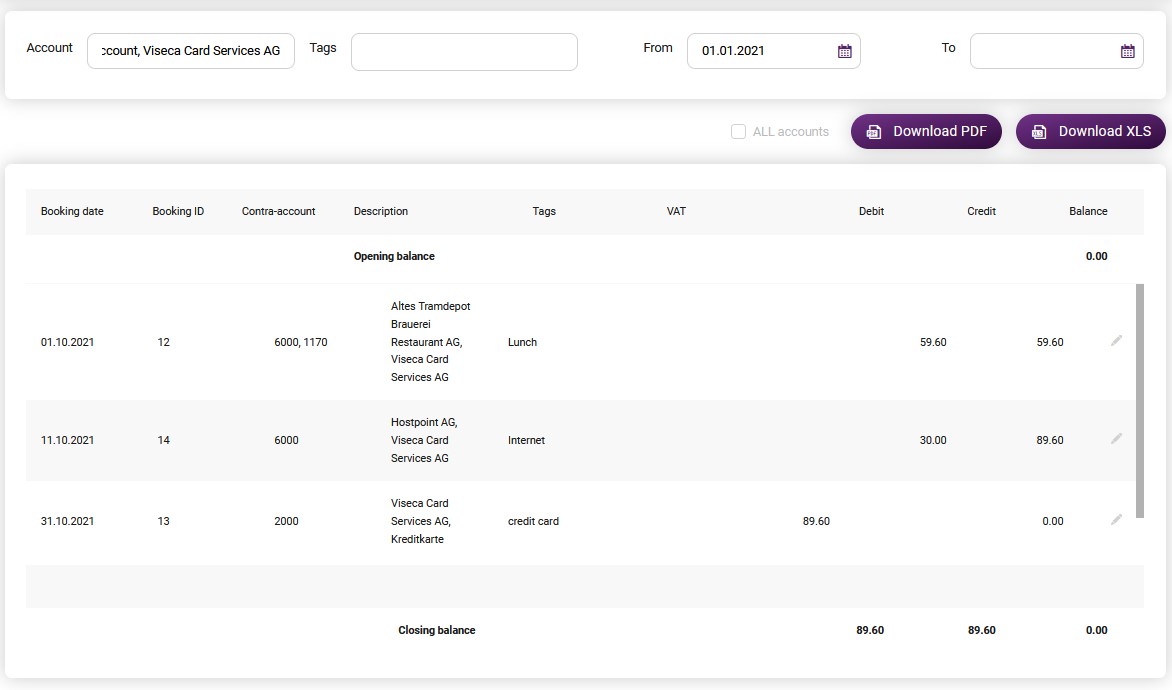Enable the ALL accounts checkbox
The height and width of the screenshot is (690, 1172).
click(x=738, y=132)
